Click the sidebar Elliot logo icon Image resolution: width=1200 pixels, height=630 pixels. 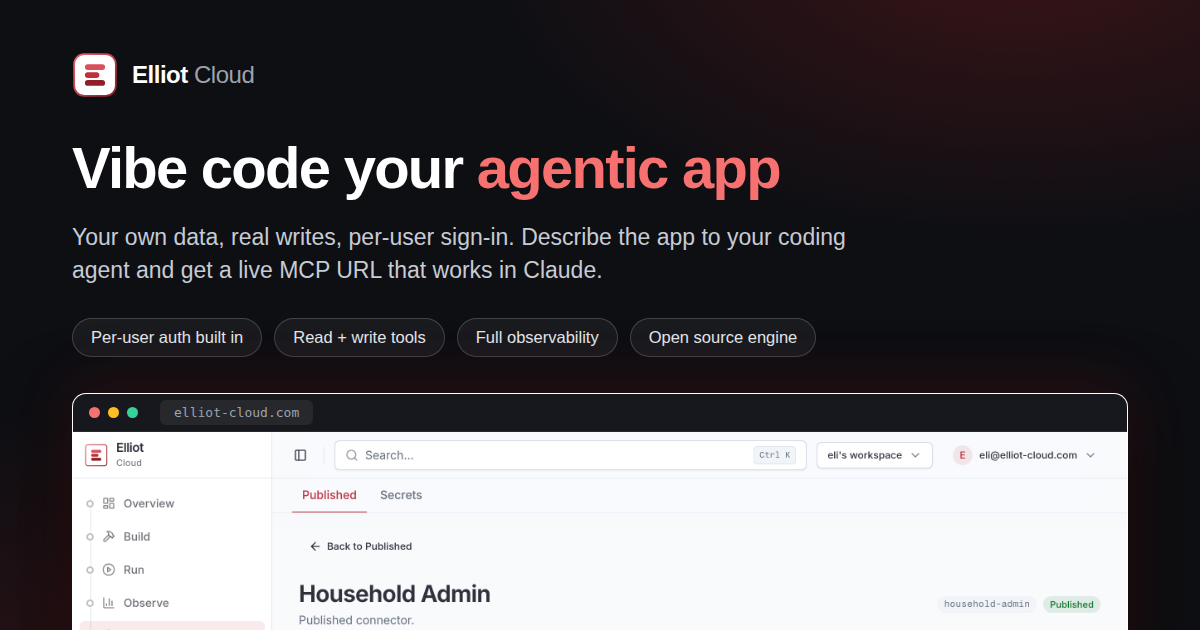coord(96,455)
